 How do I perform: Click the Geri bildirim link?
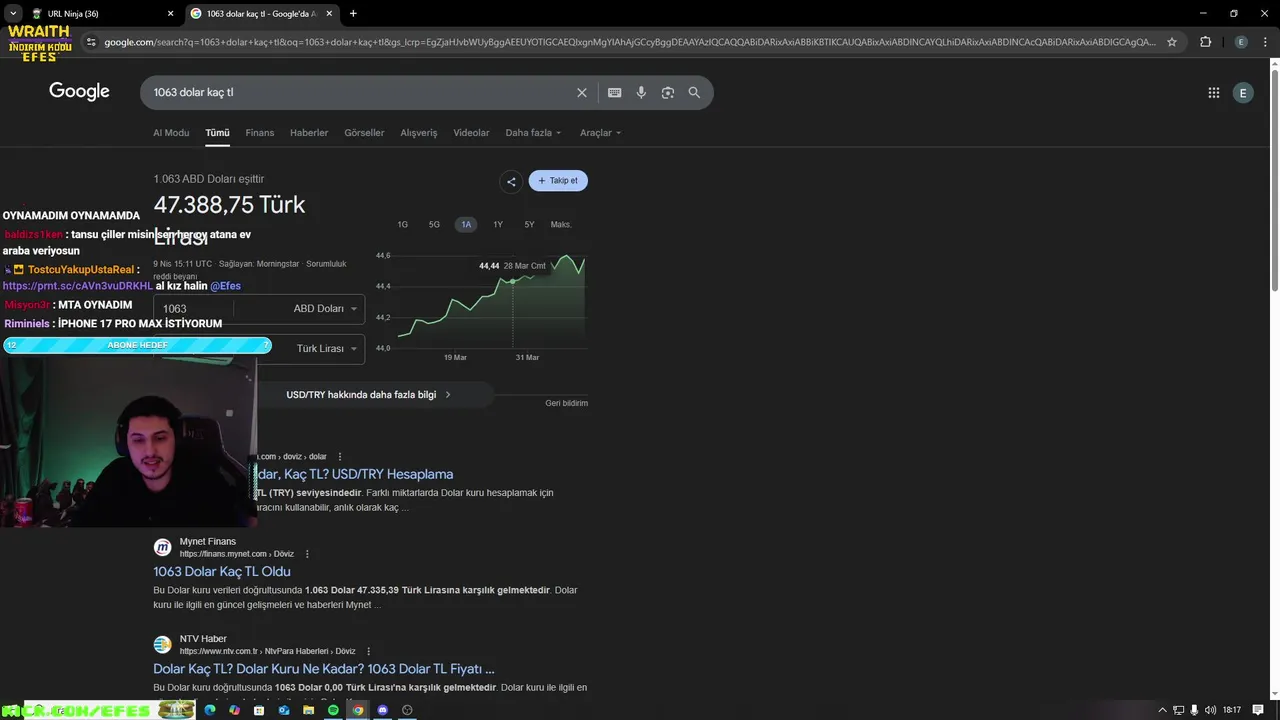tap(566, 403)
